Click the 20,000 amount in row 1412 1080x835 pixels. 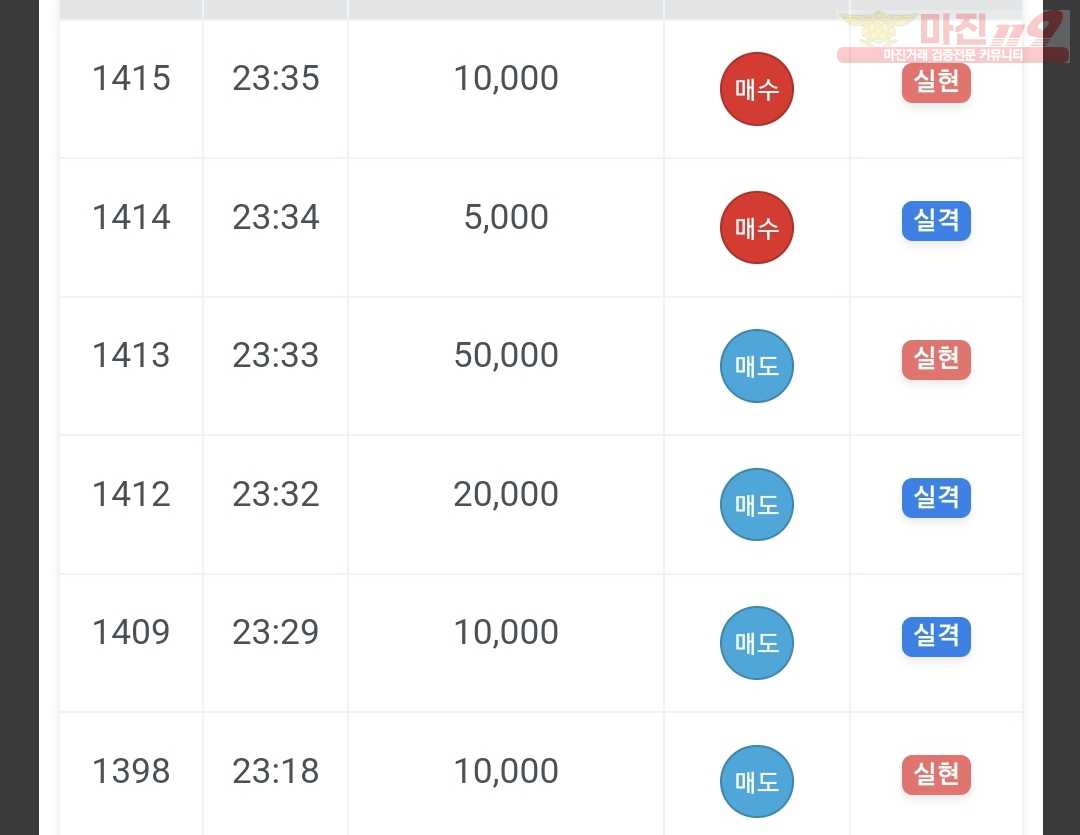pyautogui.click(x=506, y=494)
